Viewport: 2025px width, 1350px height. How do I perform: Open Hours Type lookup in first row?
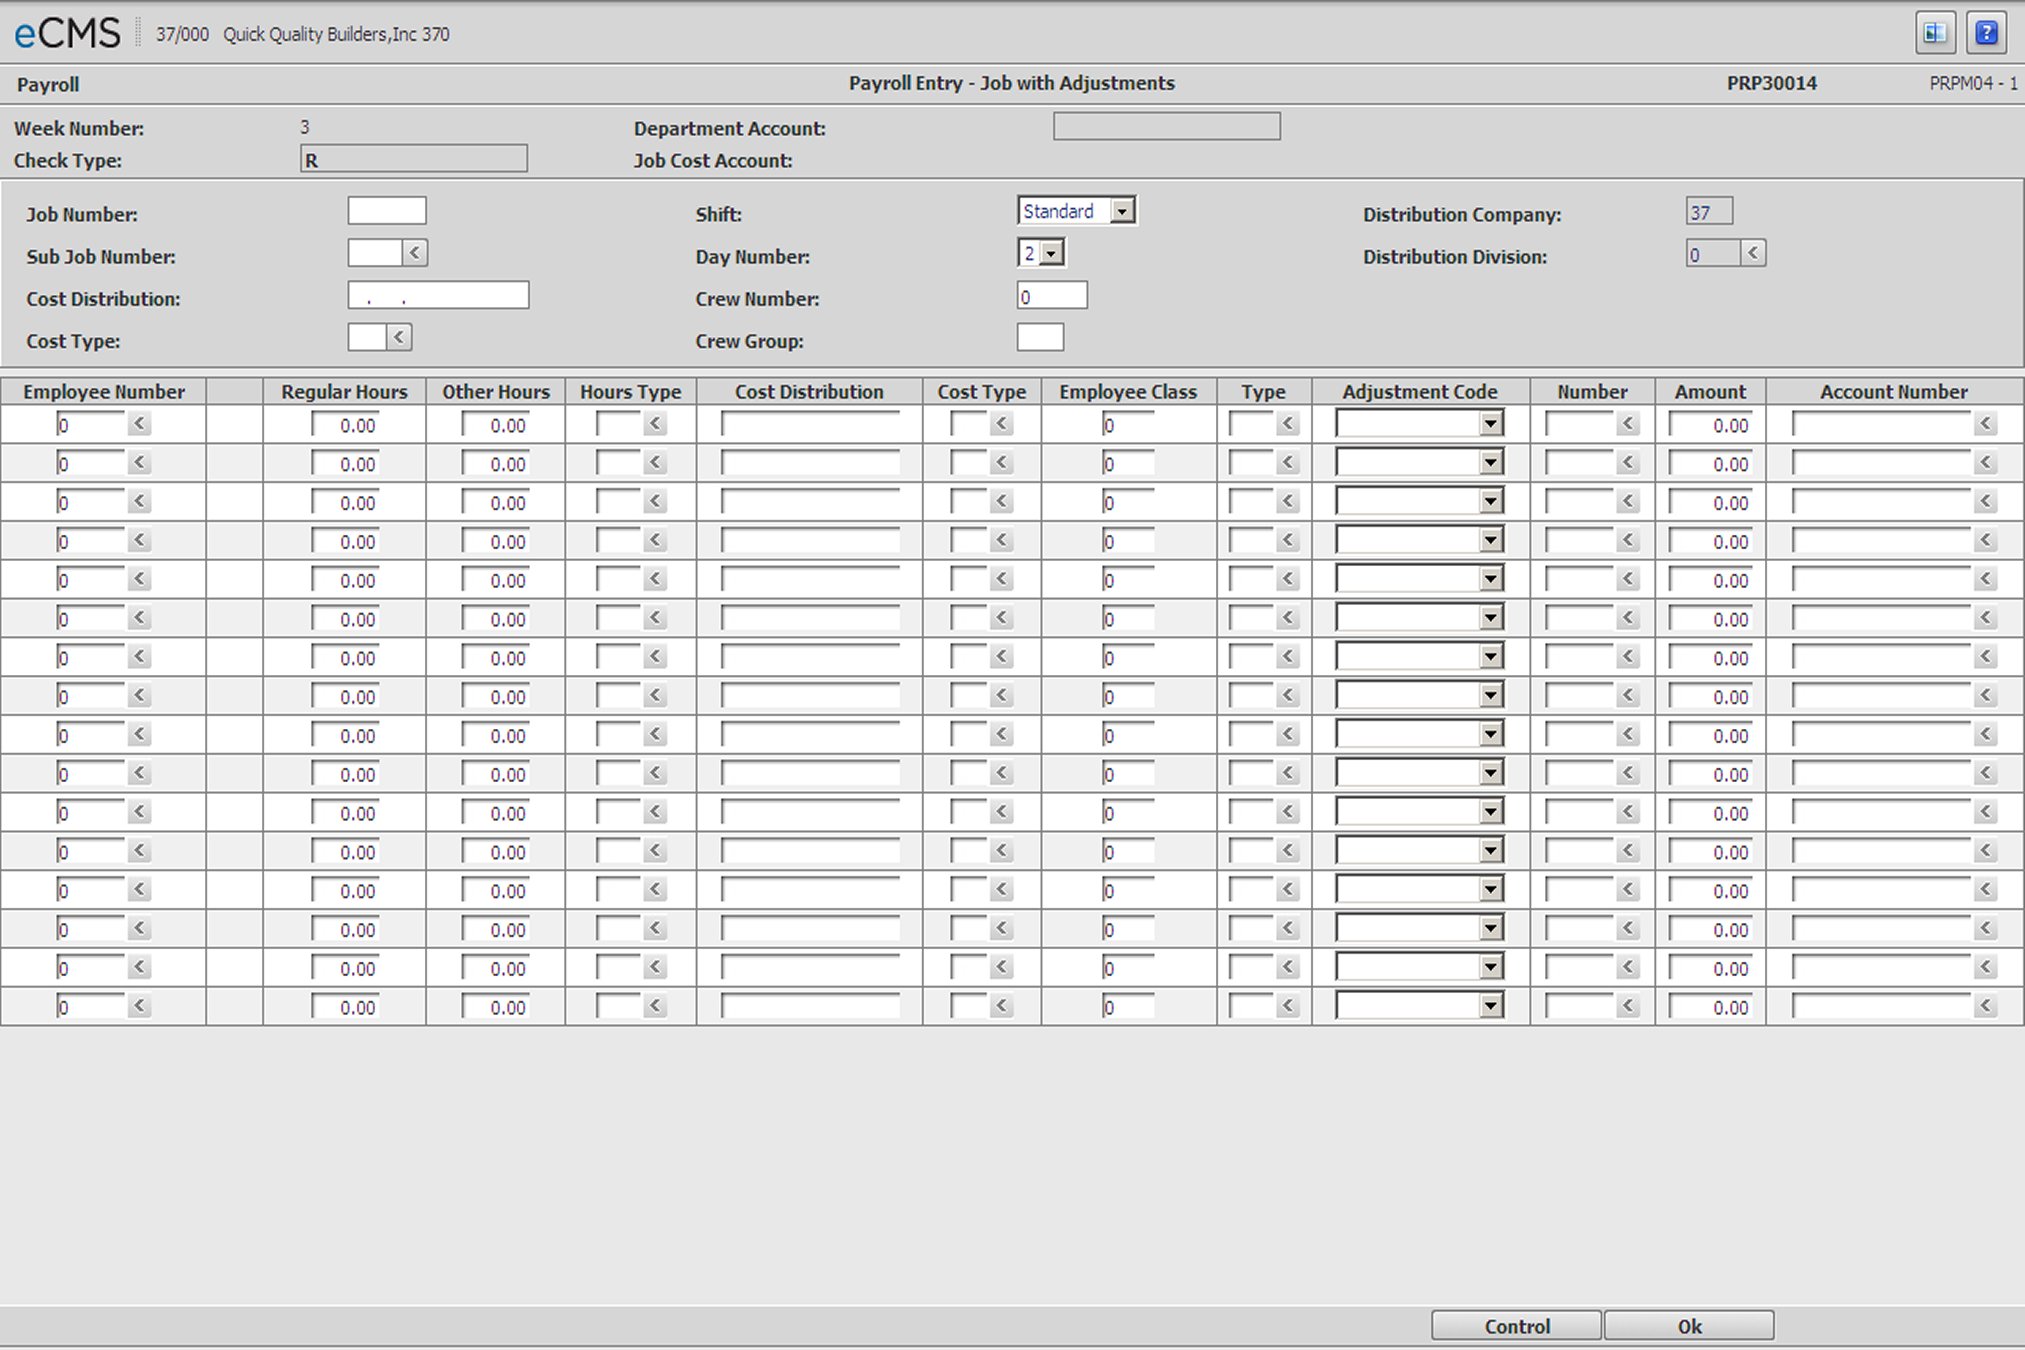[x=655, y=424]
